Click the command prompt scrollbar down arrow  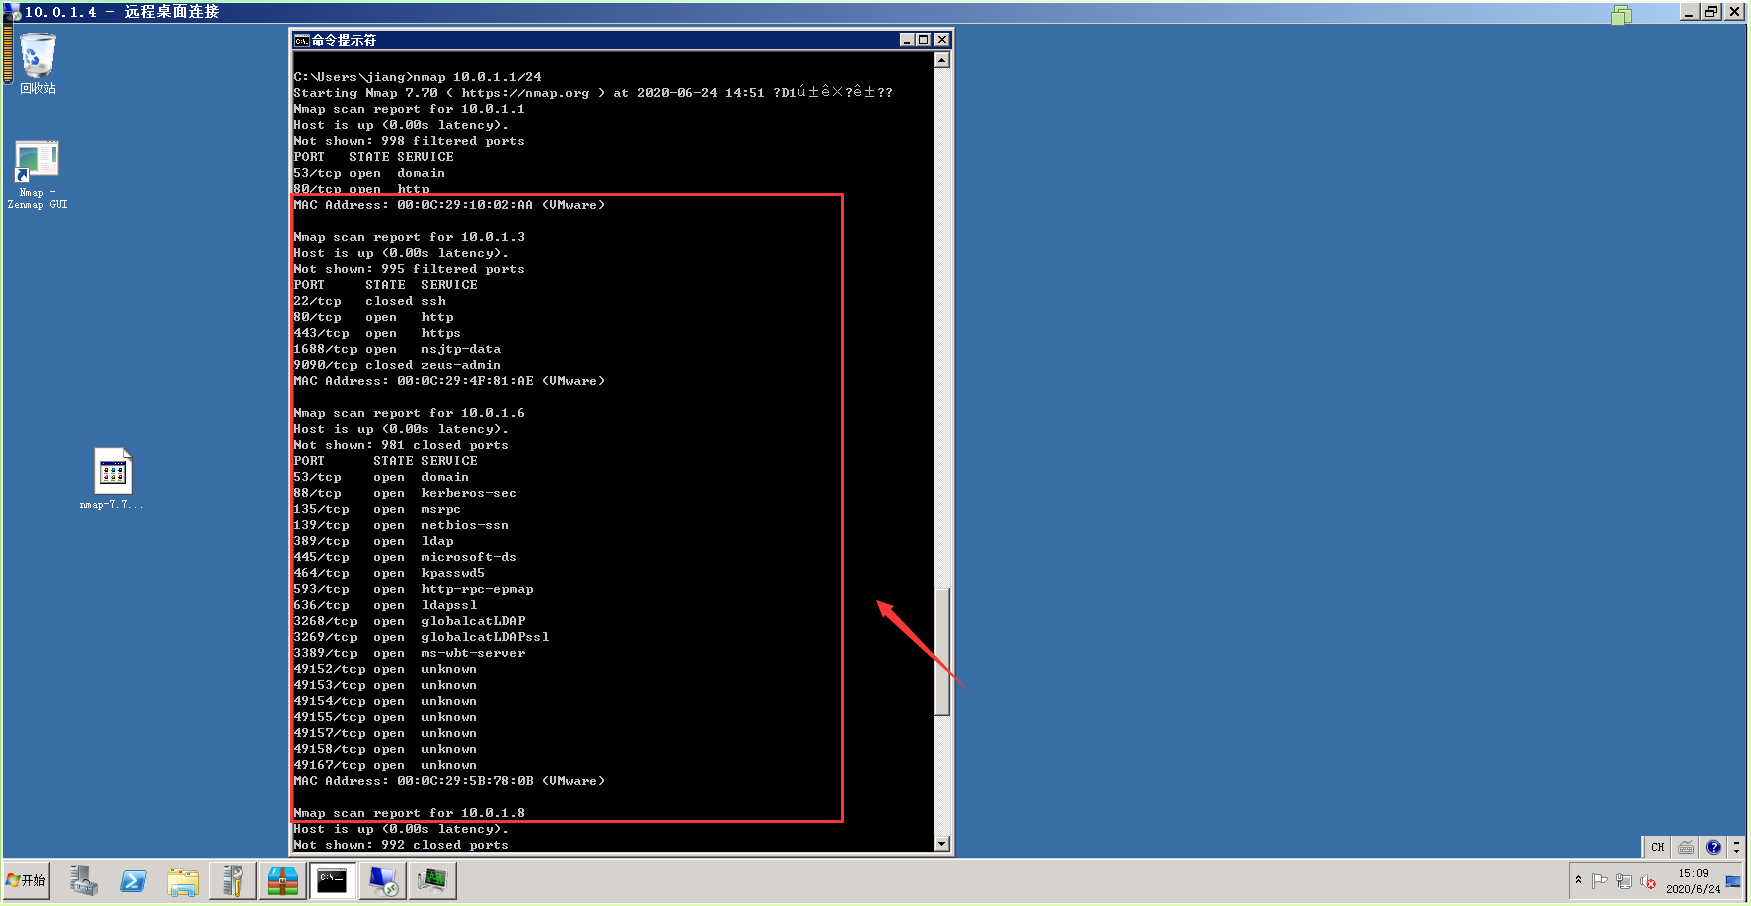tap(941, 844)
